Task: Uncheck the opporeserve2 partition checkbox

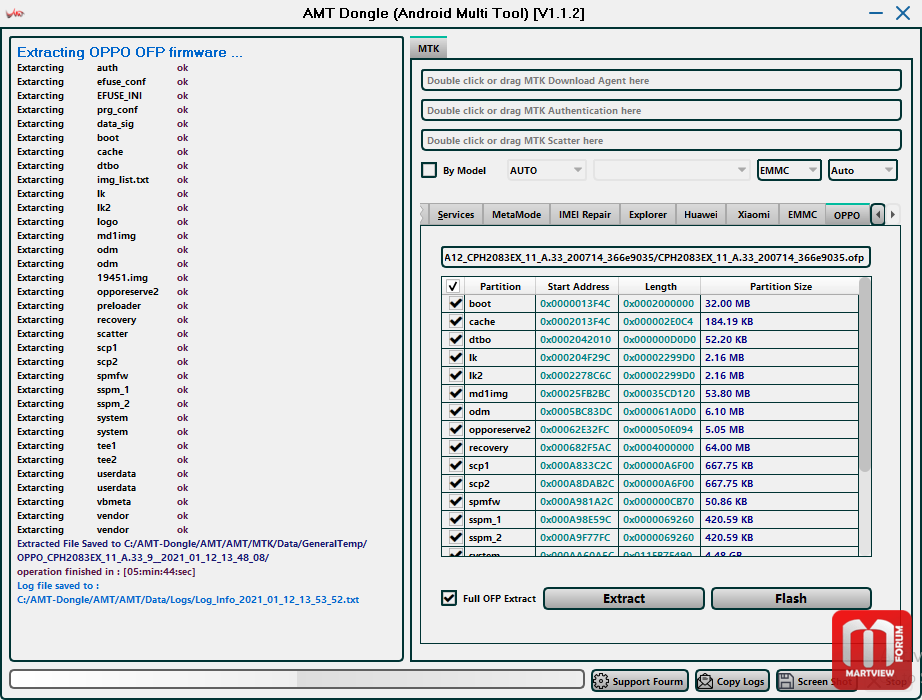Action: coord(455,429)
